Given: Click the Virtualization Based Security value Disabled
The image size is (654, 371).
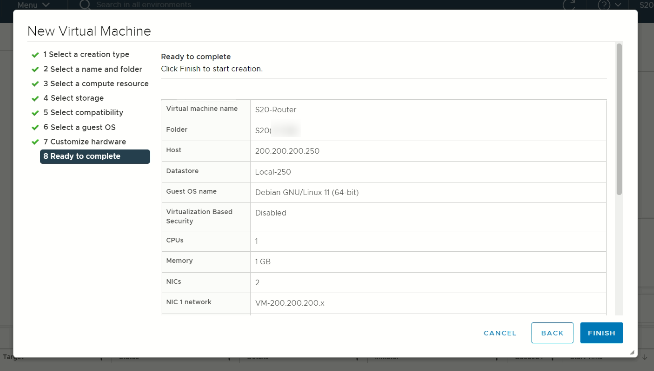Looking at the screenshot, I should coord(271,213).
